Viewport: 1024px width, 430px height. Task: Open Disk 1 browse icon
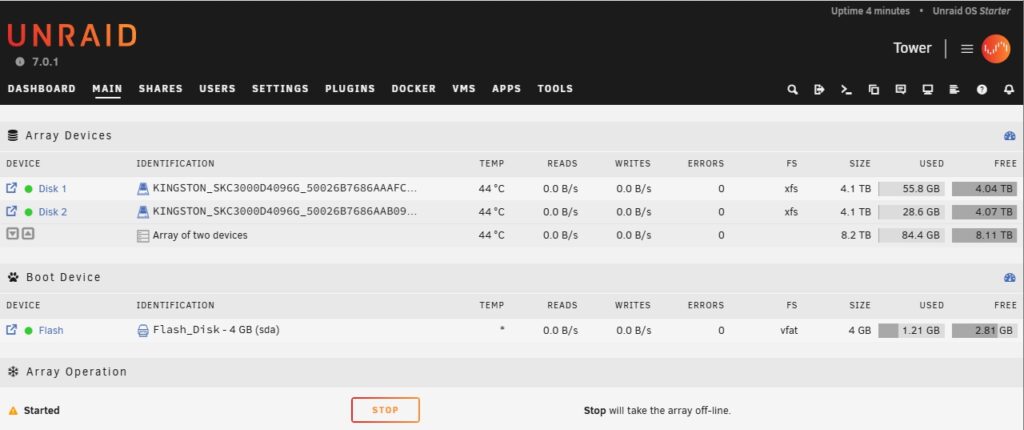12,188
